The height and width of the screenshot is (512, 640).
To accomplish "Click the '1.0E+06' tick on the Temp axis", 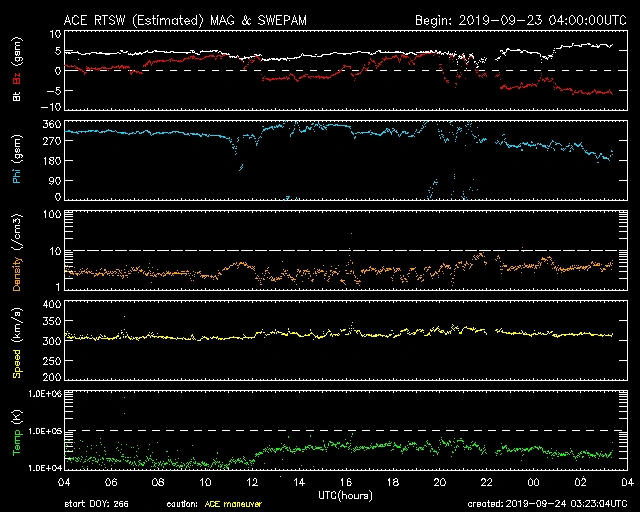I will [45, 394].
